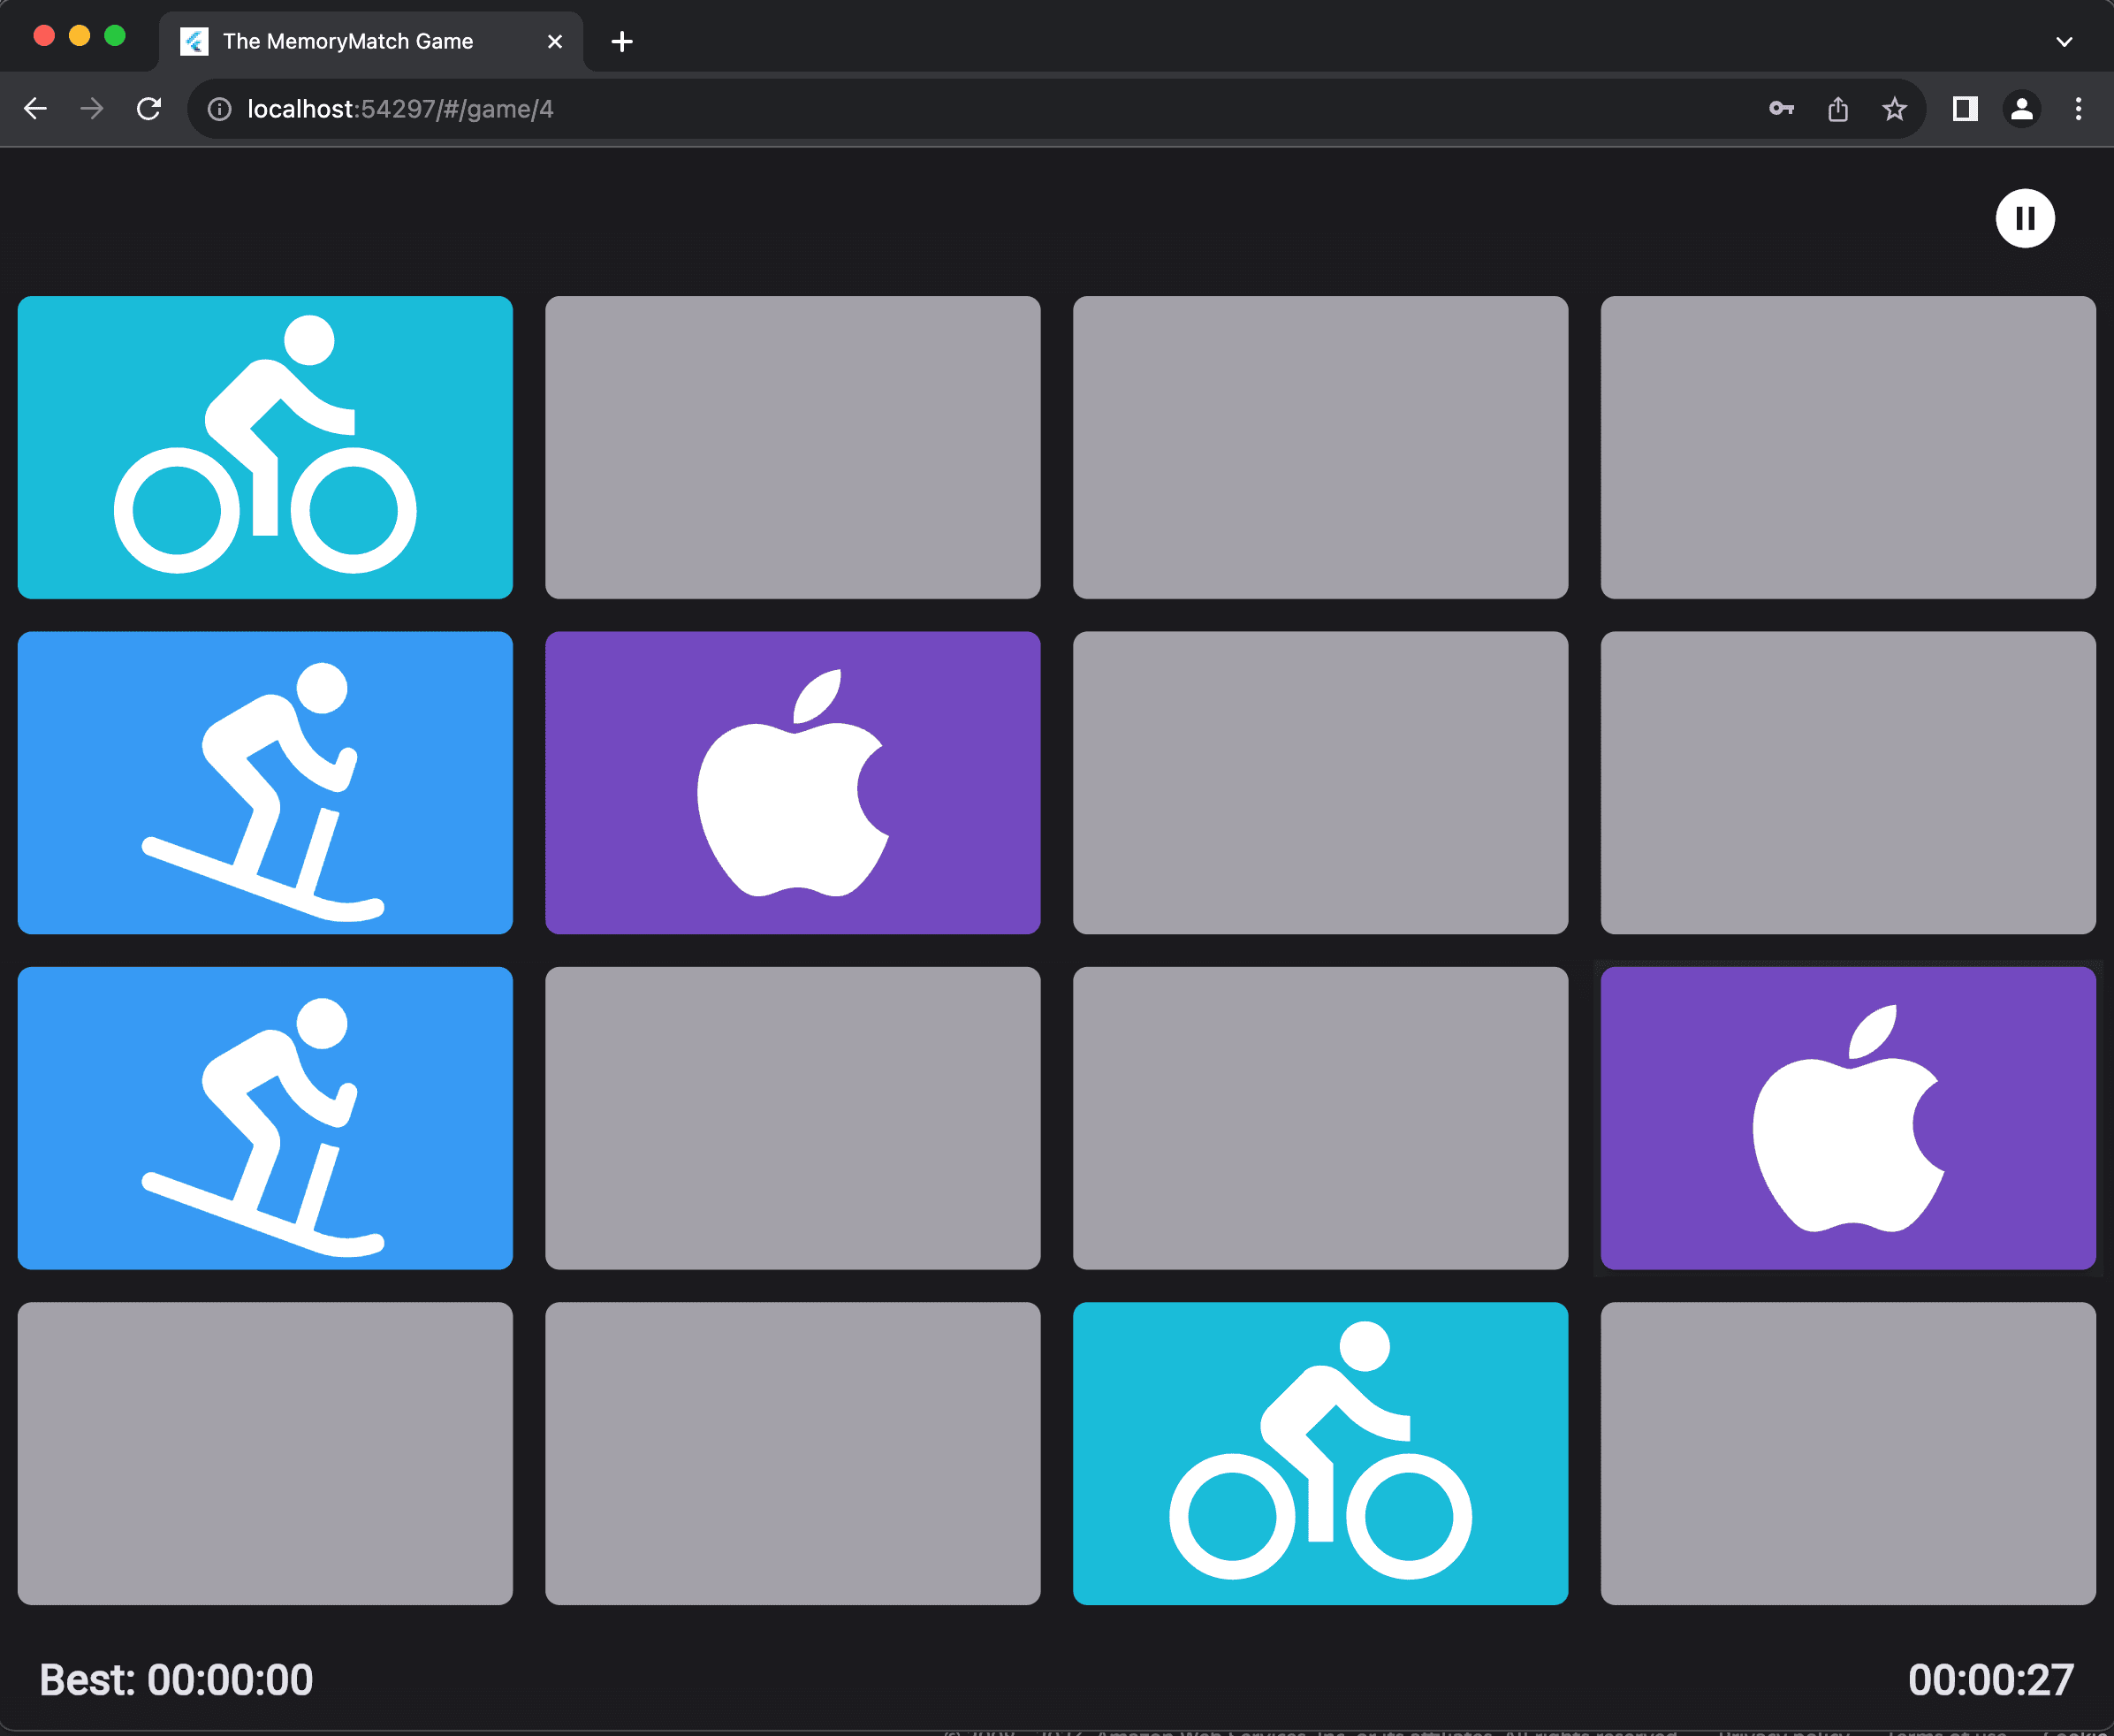Flip the first gray card in the bottom row
The height and width of the screenshot is (1736, 2114).
pyautogui.click(x=265, y=1453)
